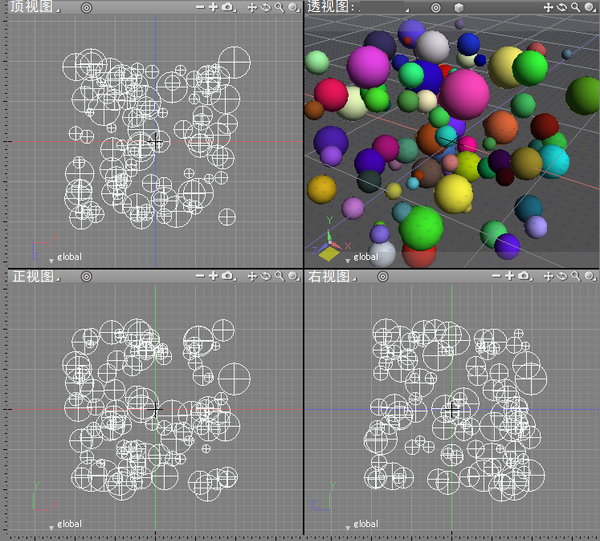The width and height of the screenshot is (600, 541).
Task: Select the pan arrows tool in 右视图
Action: point(548,276)
